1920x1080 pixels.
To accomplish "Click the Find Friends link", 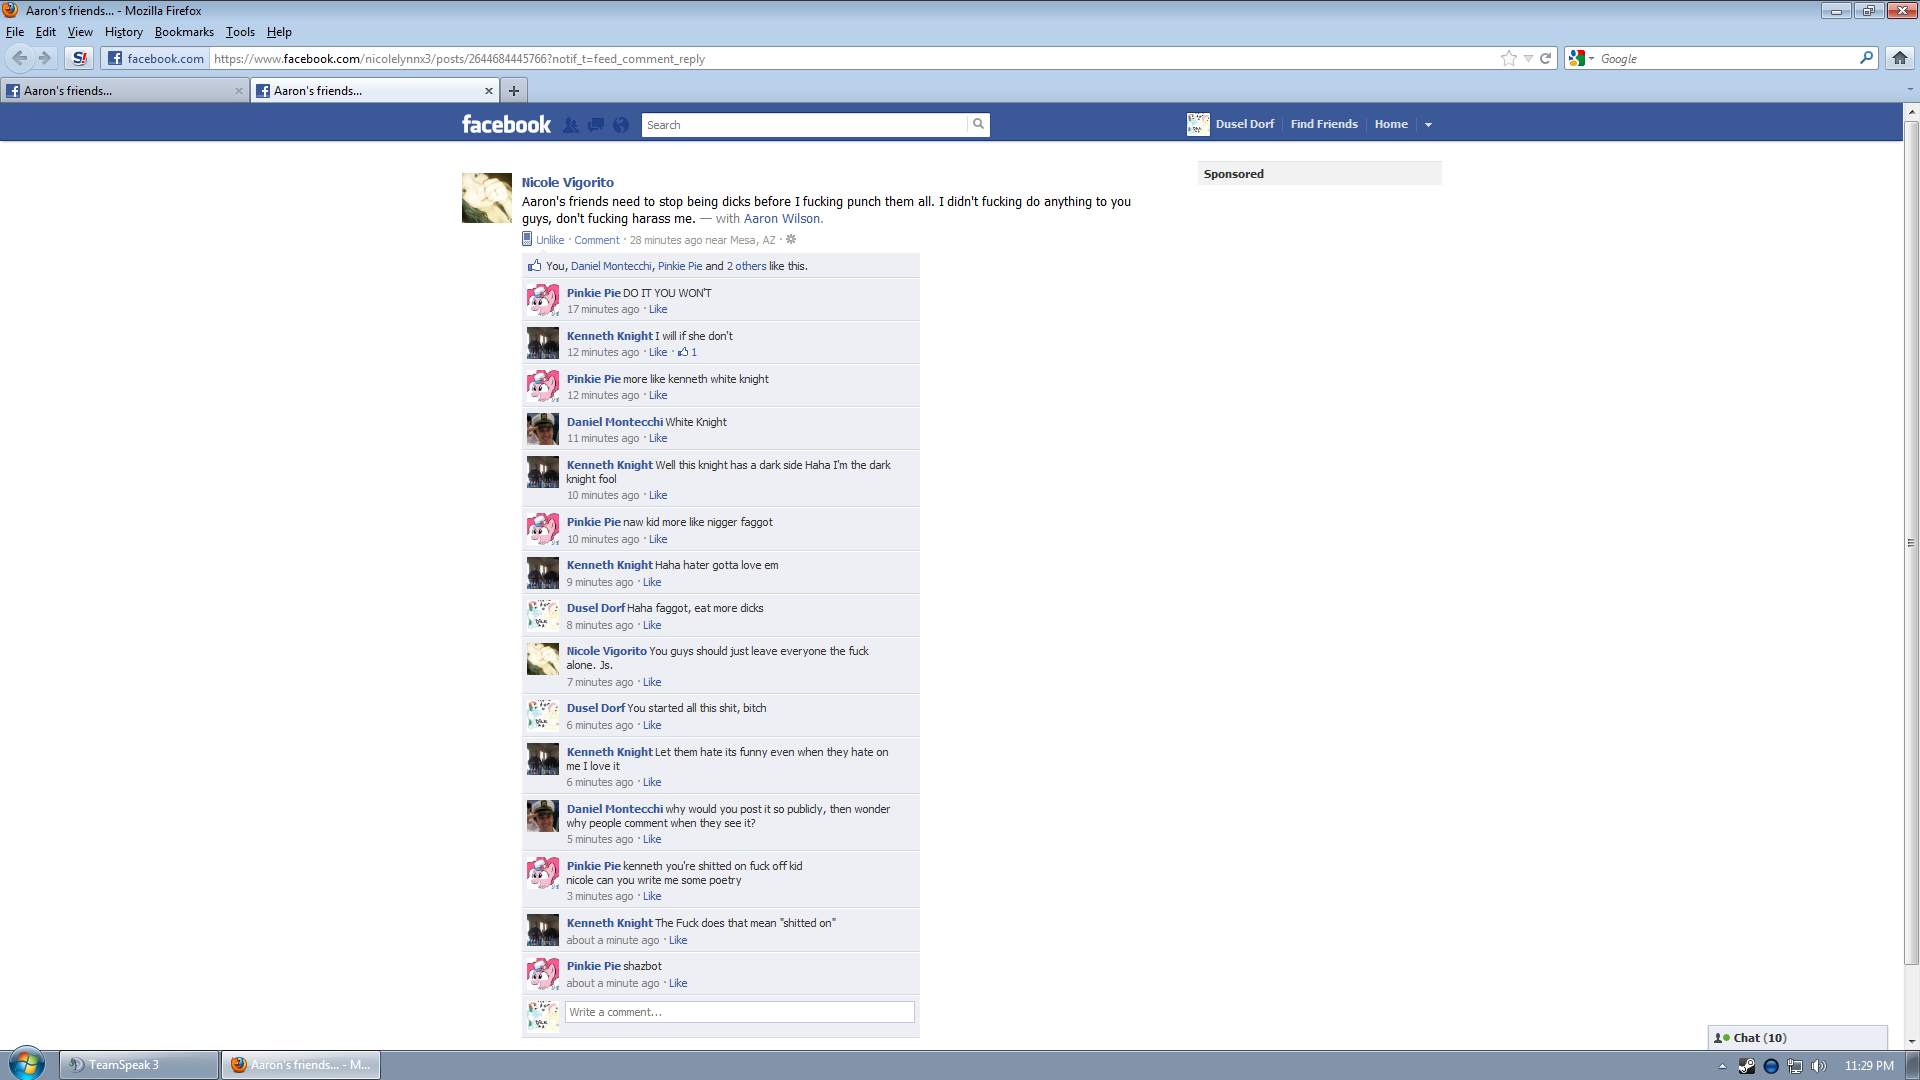I will tap(1323, 124).
